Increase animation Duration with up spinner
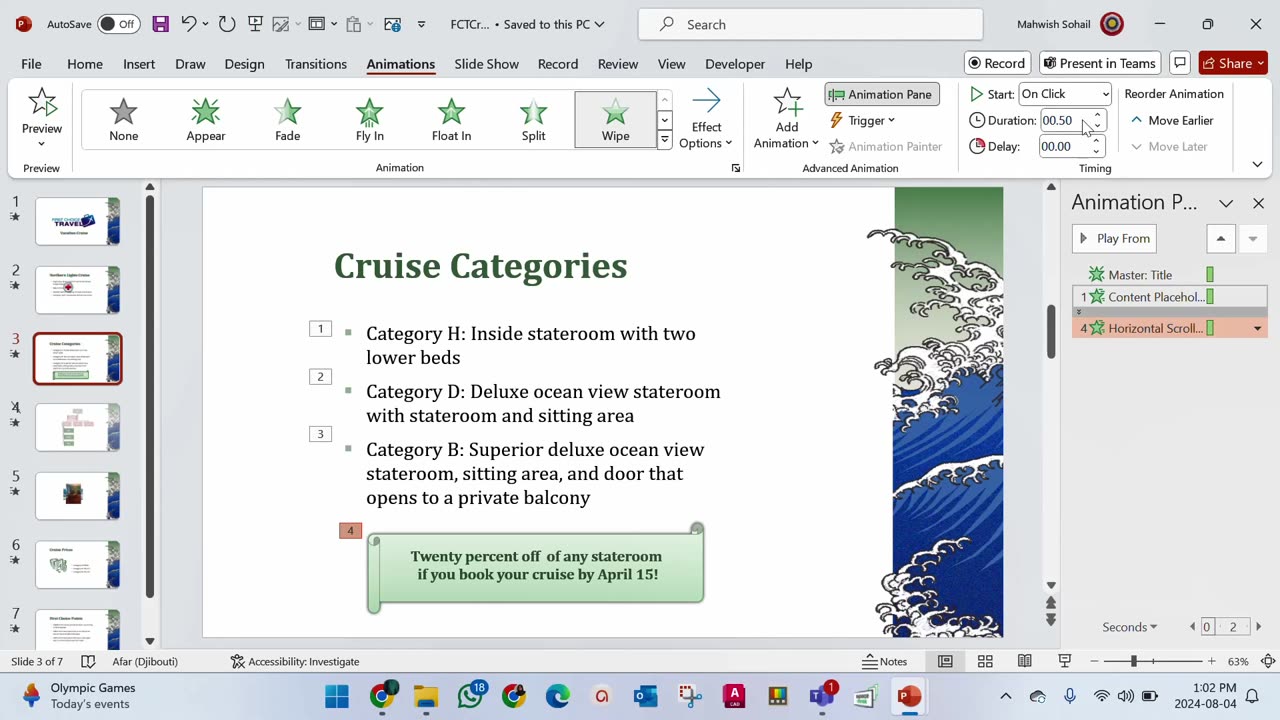 [x=1097, y=115]
